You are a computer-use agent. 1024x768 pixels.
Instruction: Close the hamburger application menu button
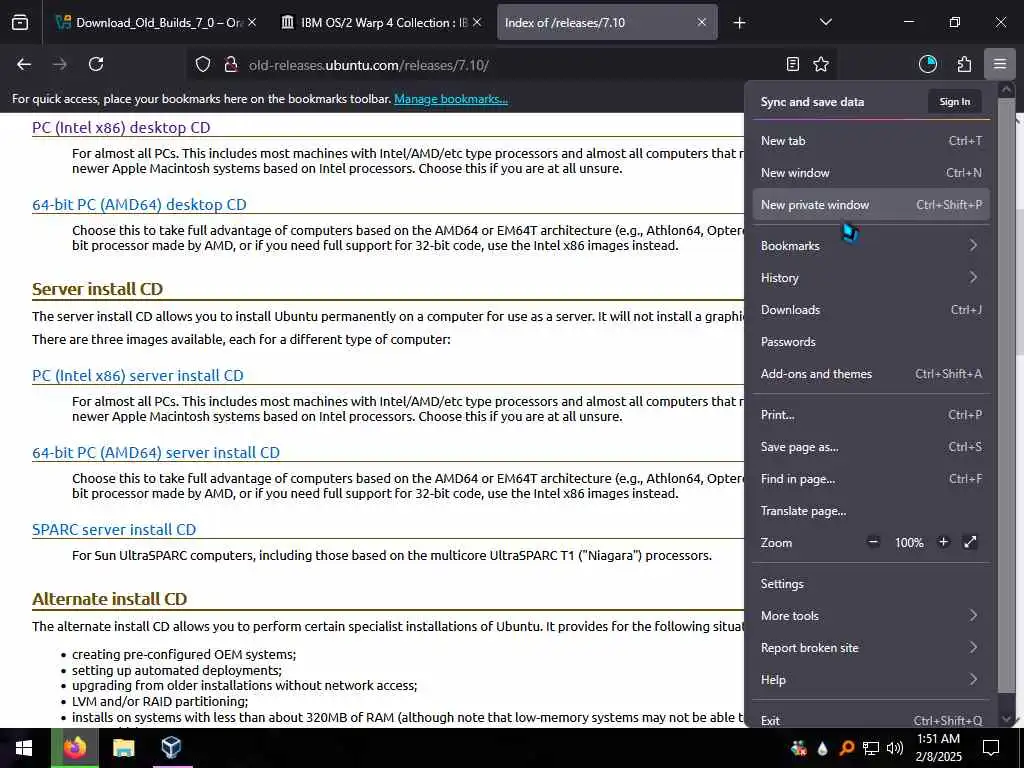(1000, 64)
